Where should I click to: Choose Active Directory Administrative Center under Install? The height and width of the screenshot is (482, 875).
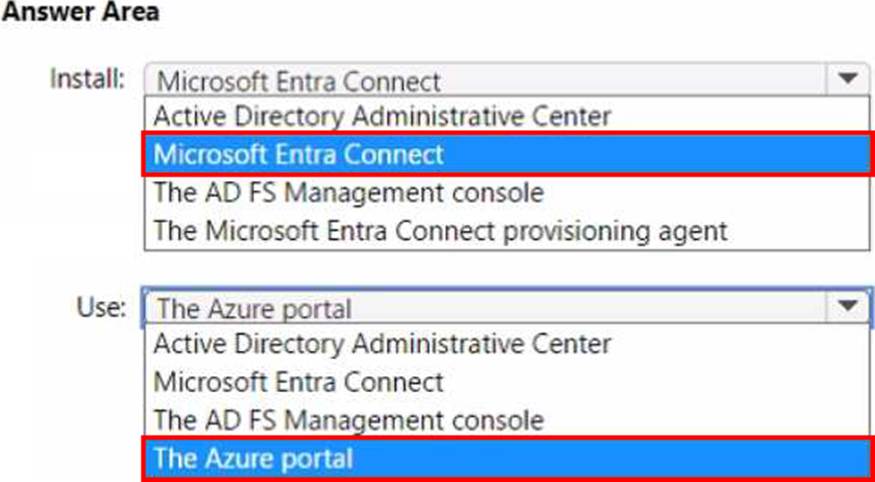(x=382, y=116)
